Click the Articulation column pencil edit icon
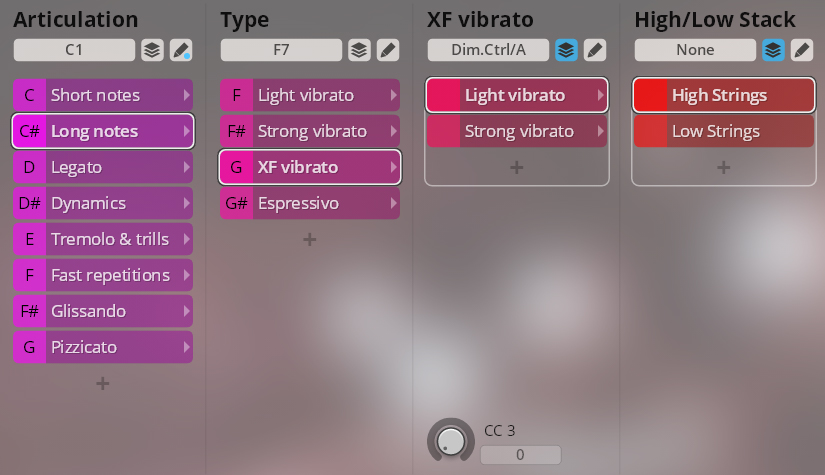The height and width of the screenshot is (475, 825). click(x=181, y=50)
